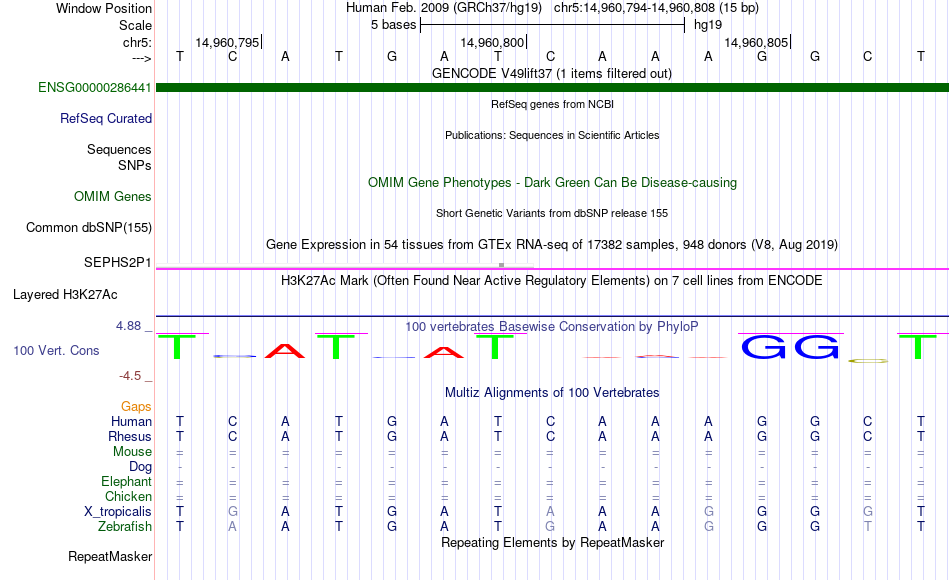This screenshot has width=950, height=580.
Task: Click OMIM Gene Phenotypes track title
Action: [x=552, y=182]
